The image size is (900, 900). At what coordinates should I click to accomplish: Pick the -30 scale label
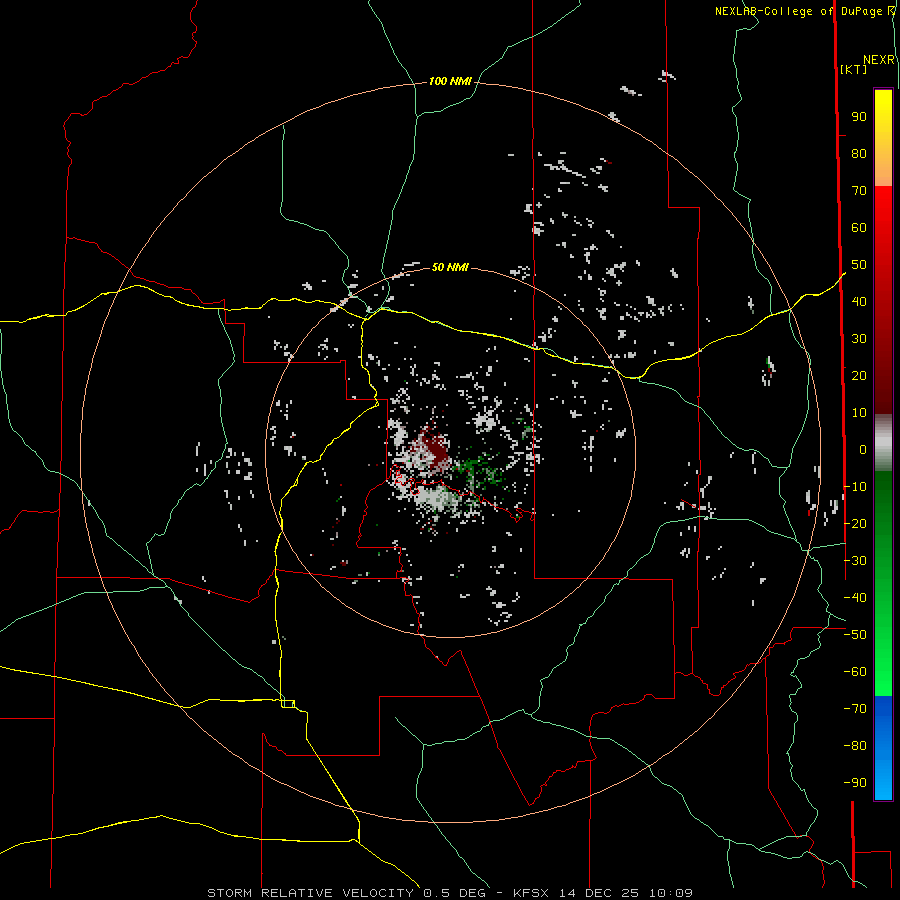point(855,561)
